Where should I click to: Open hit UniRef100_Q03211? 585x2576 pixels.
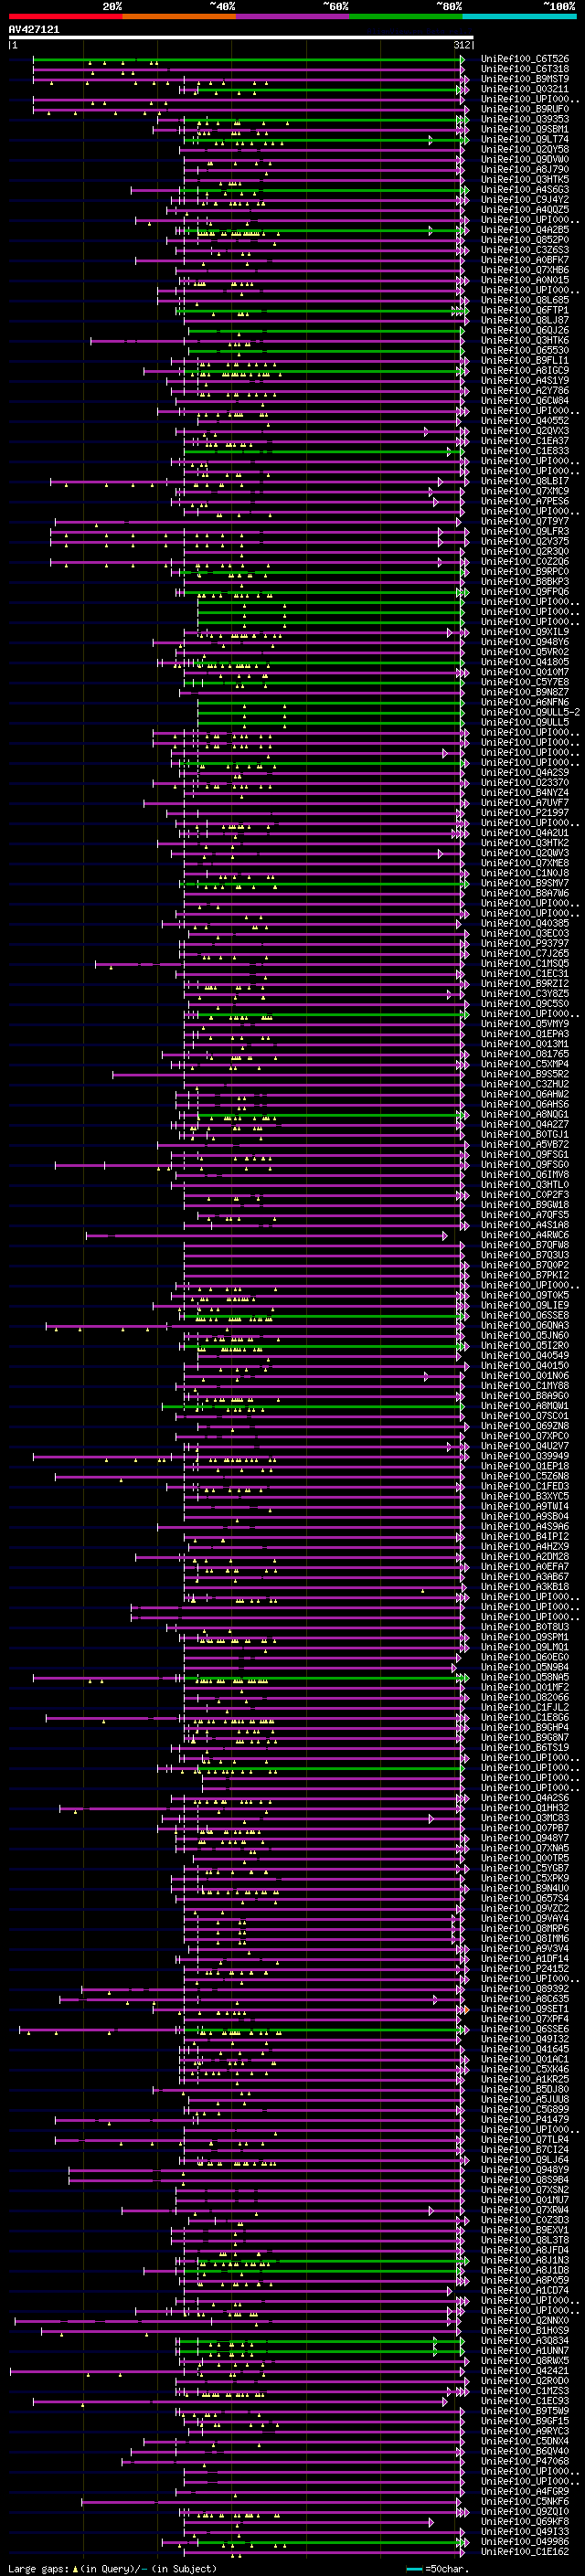(x=525, y=90)
